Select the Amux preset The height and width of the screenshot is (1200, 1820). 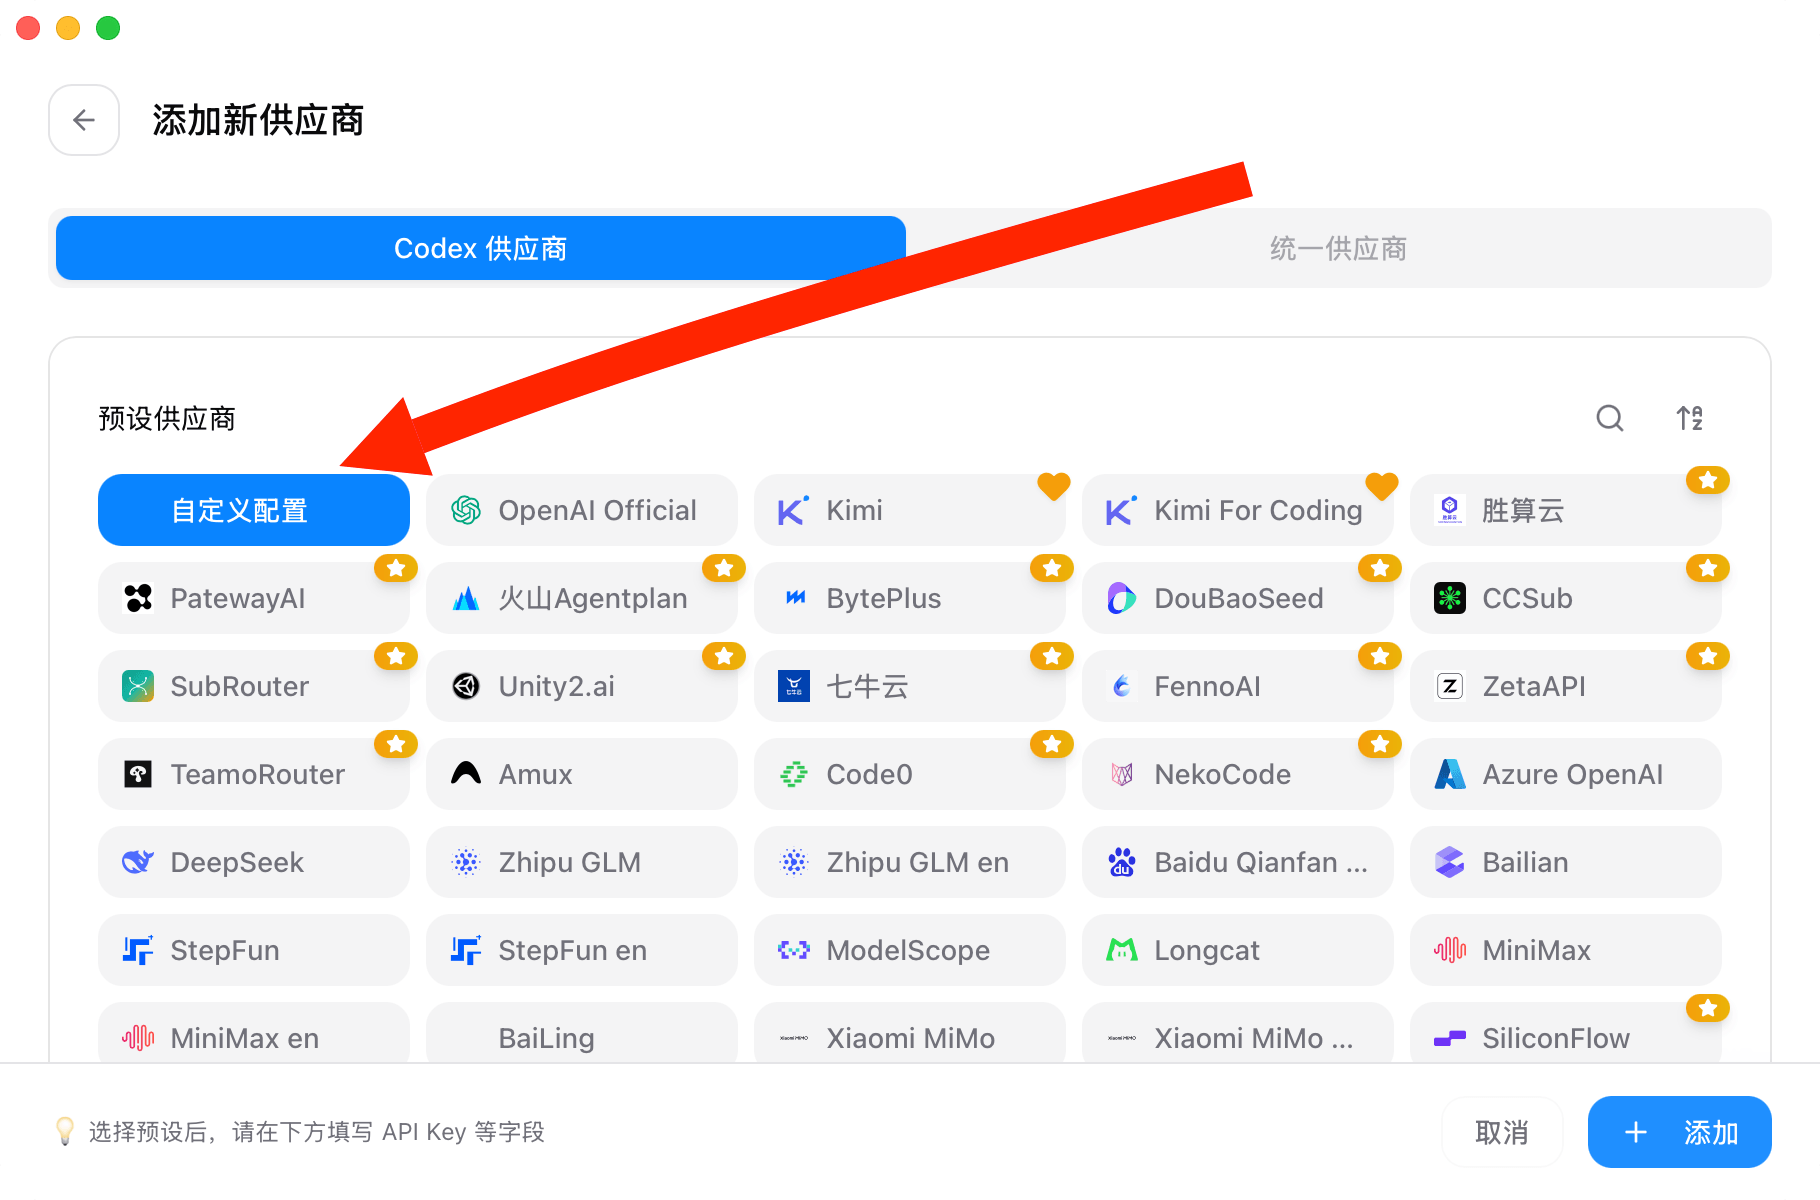[582, 774]
